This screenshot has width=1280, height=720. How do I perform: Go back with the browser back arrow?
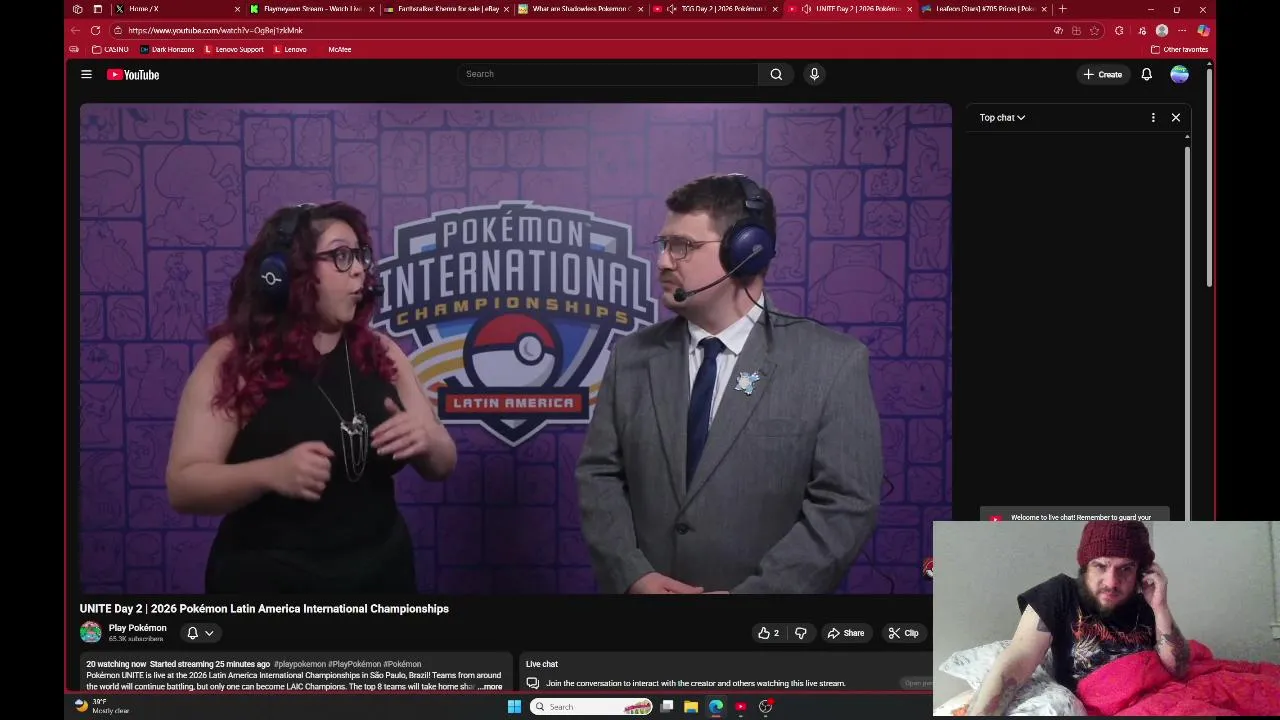click(x=75, y=30)
